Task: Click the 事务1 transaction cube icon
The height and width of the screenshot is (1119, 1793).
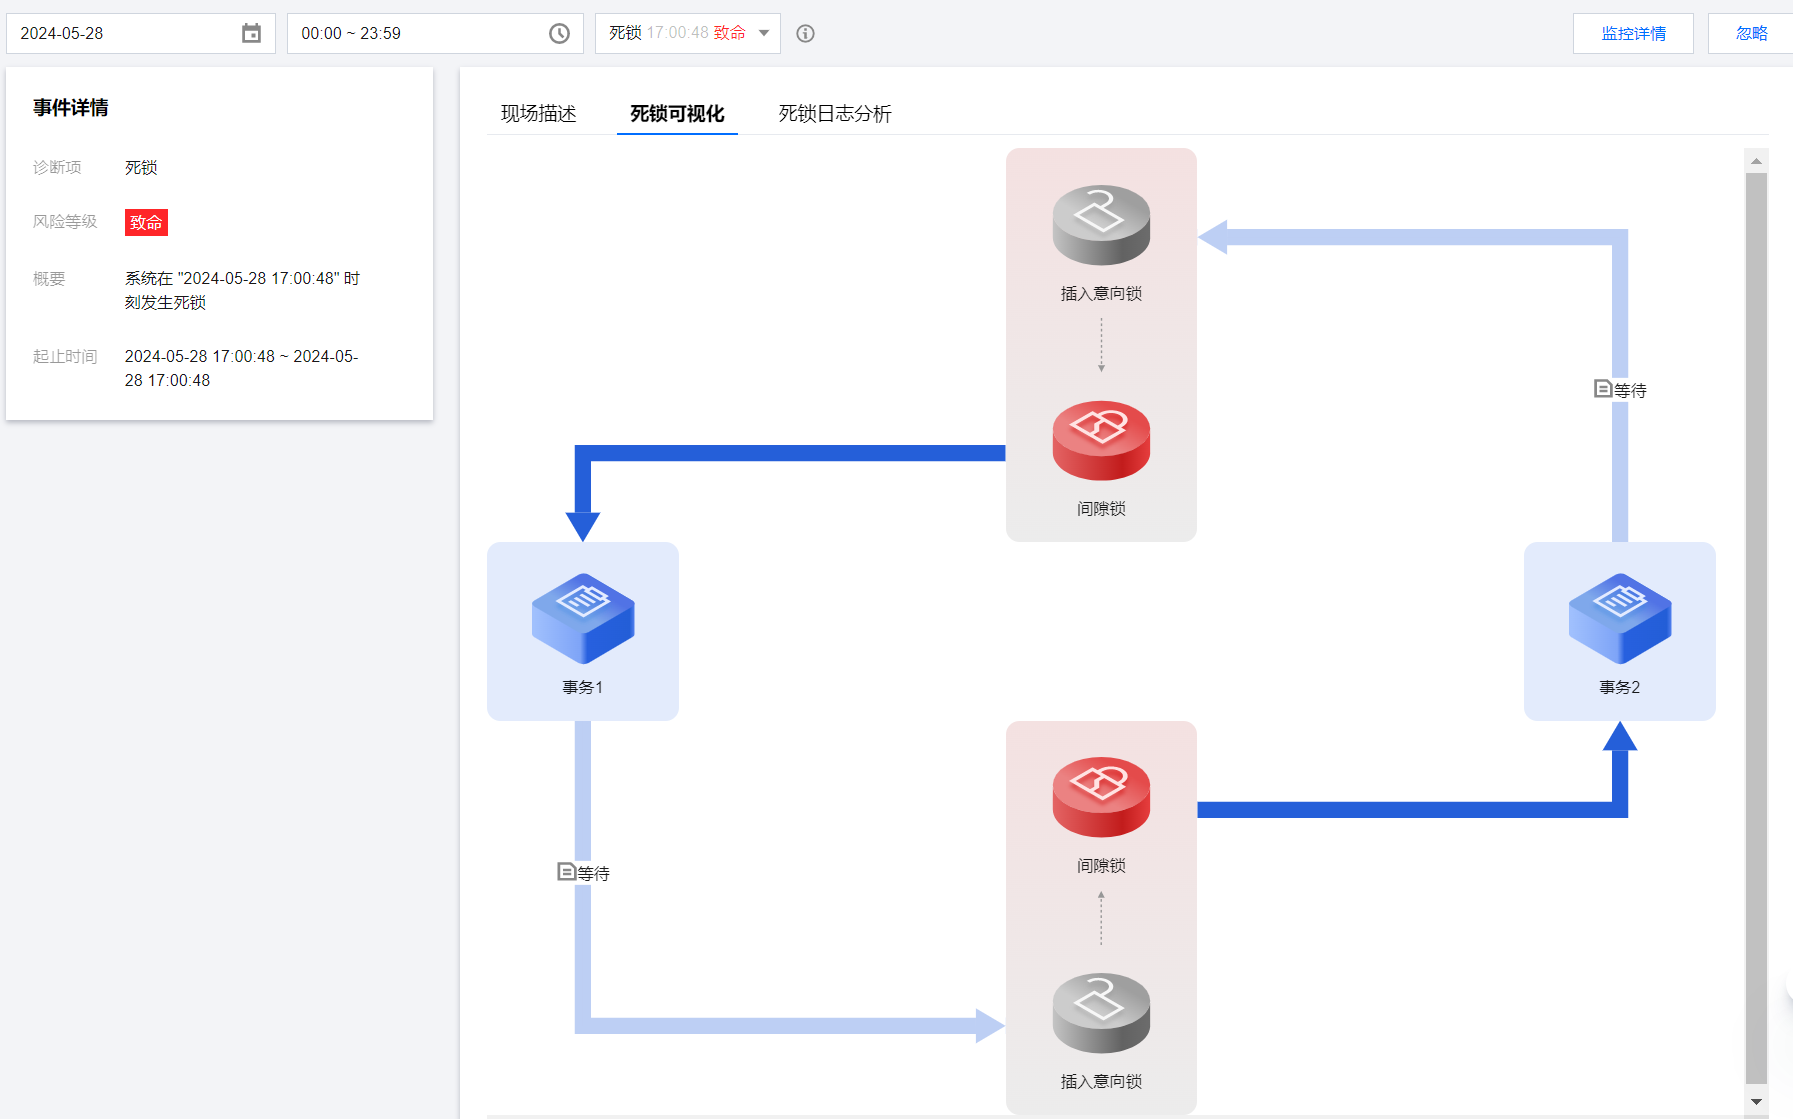Action: pyautogui.click(x=583, y=618)
